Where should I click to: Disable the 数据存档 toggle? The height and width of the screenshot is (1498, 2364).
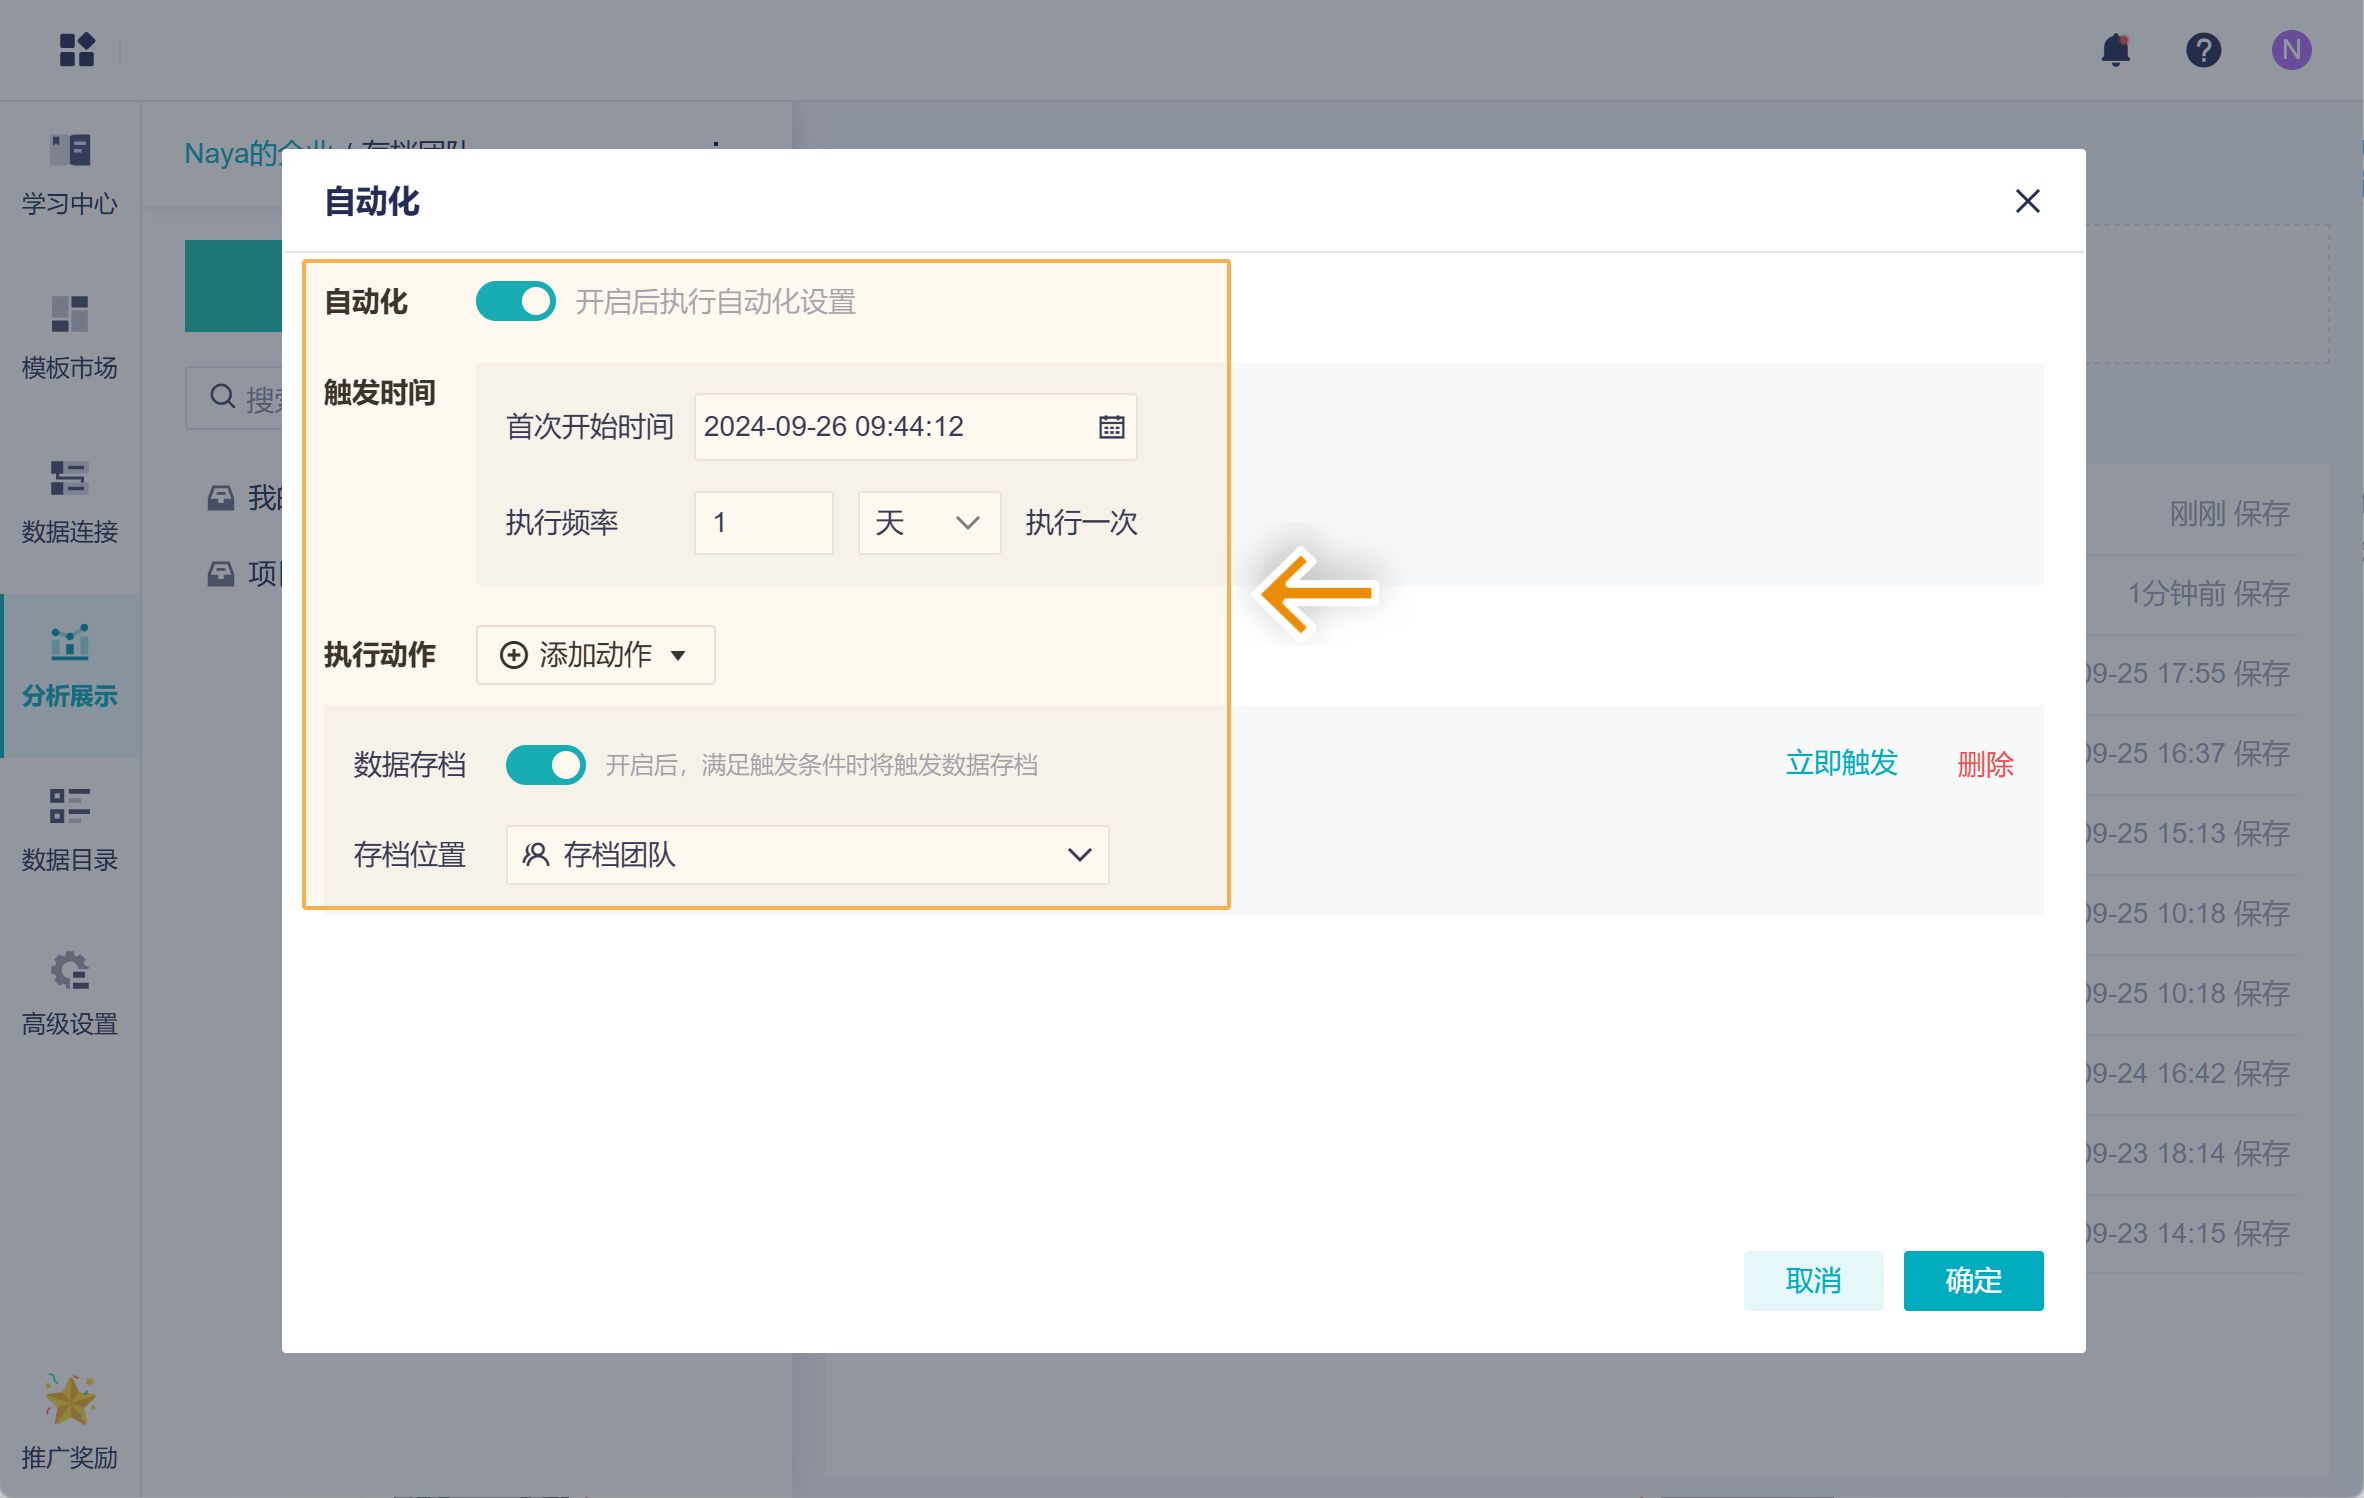click(x=546, y=765)
